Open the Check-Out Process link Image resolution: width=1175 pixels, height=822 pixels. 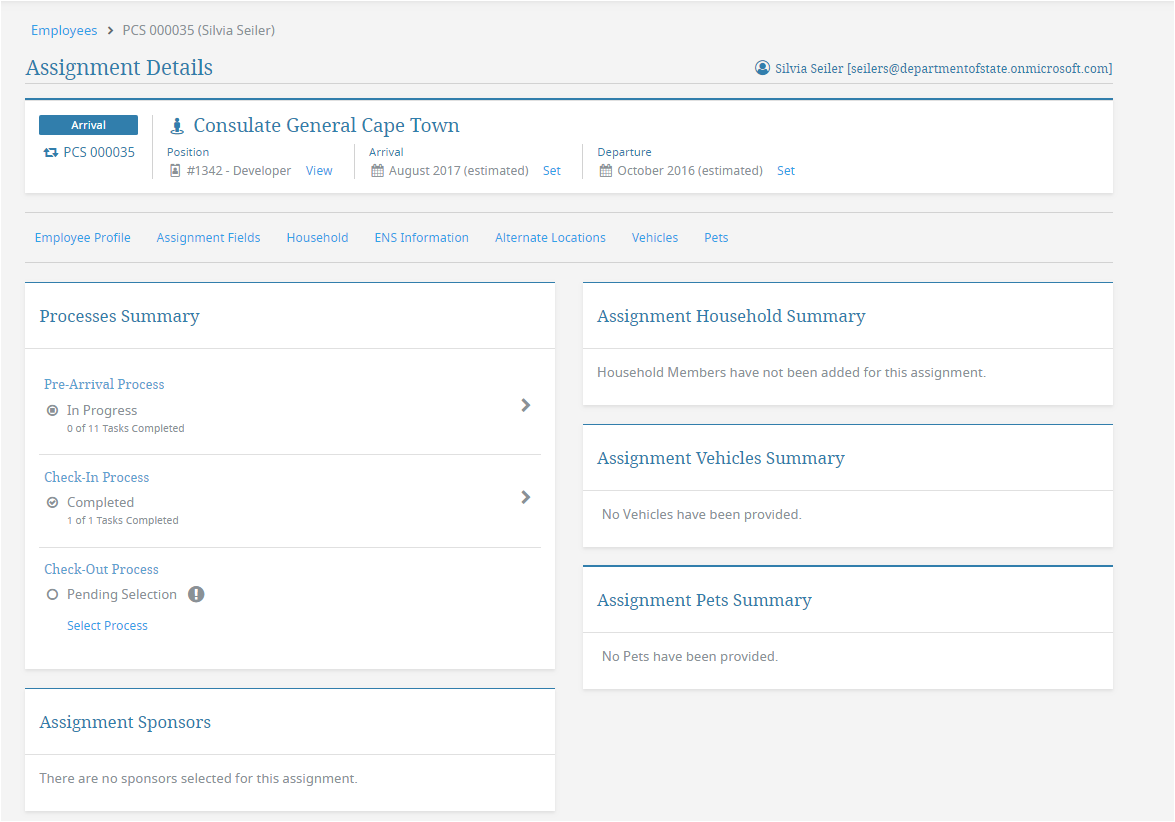[x=101, y=569]
